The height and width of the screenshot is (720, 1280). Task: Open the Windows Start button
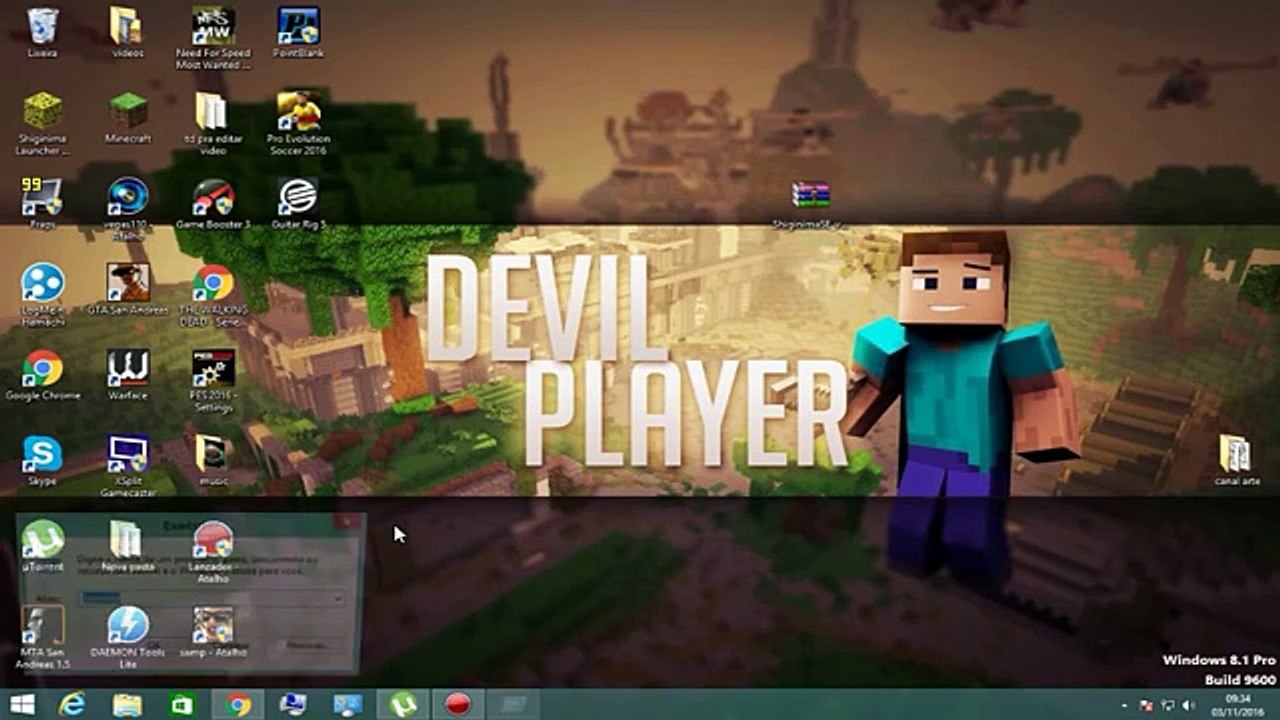click(20, 705)
